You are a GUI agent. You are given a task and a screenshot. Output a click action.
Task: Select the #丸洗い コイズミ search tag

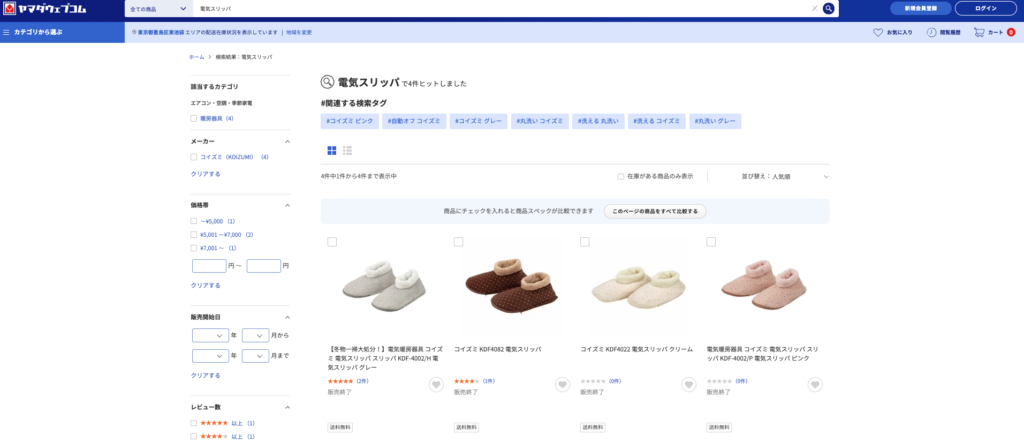pos(540,121)
